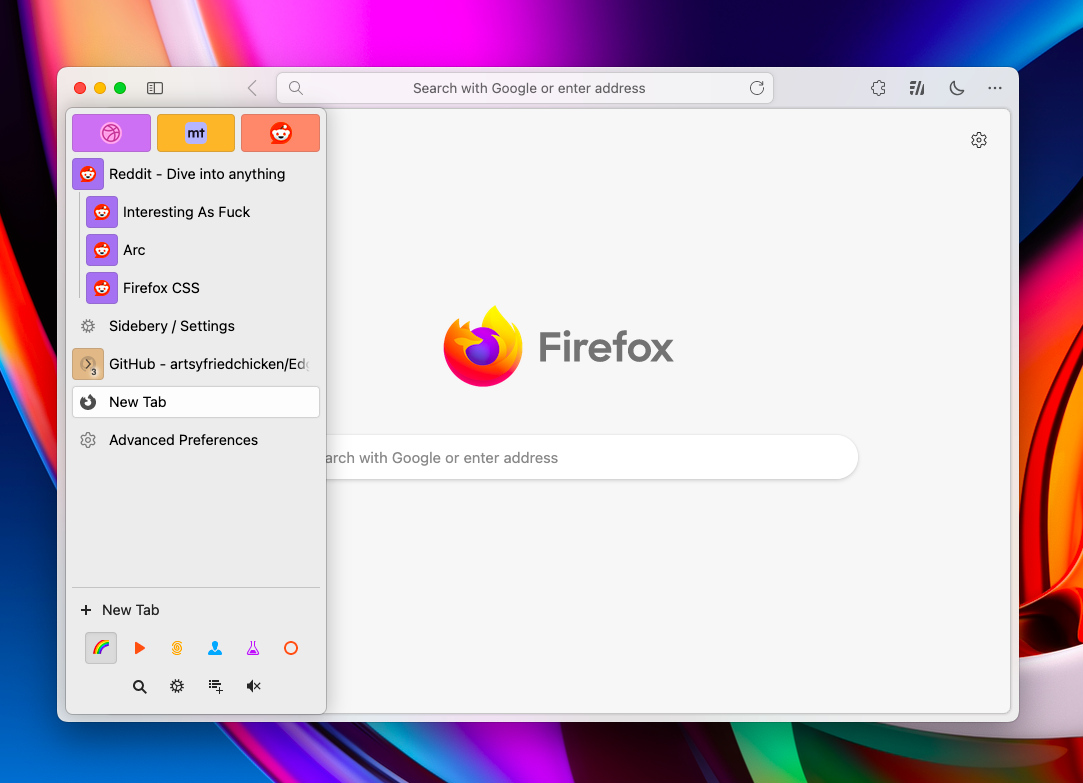Screen dimensions: 1083x783
Task: Switch to blue person panel
Action: coord(215,648)
